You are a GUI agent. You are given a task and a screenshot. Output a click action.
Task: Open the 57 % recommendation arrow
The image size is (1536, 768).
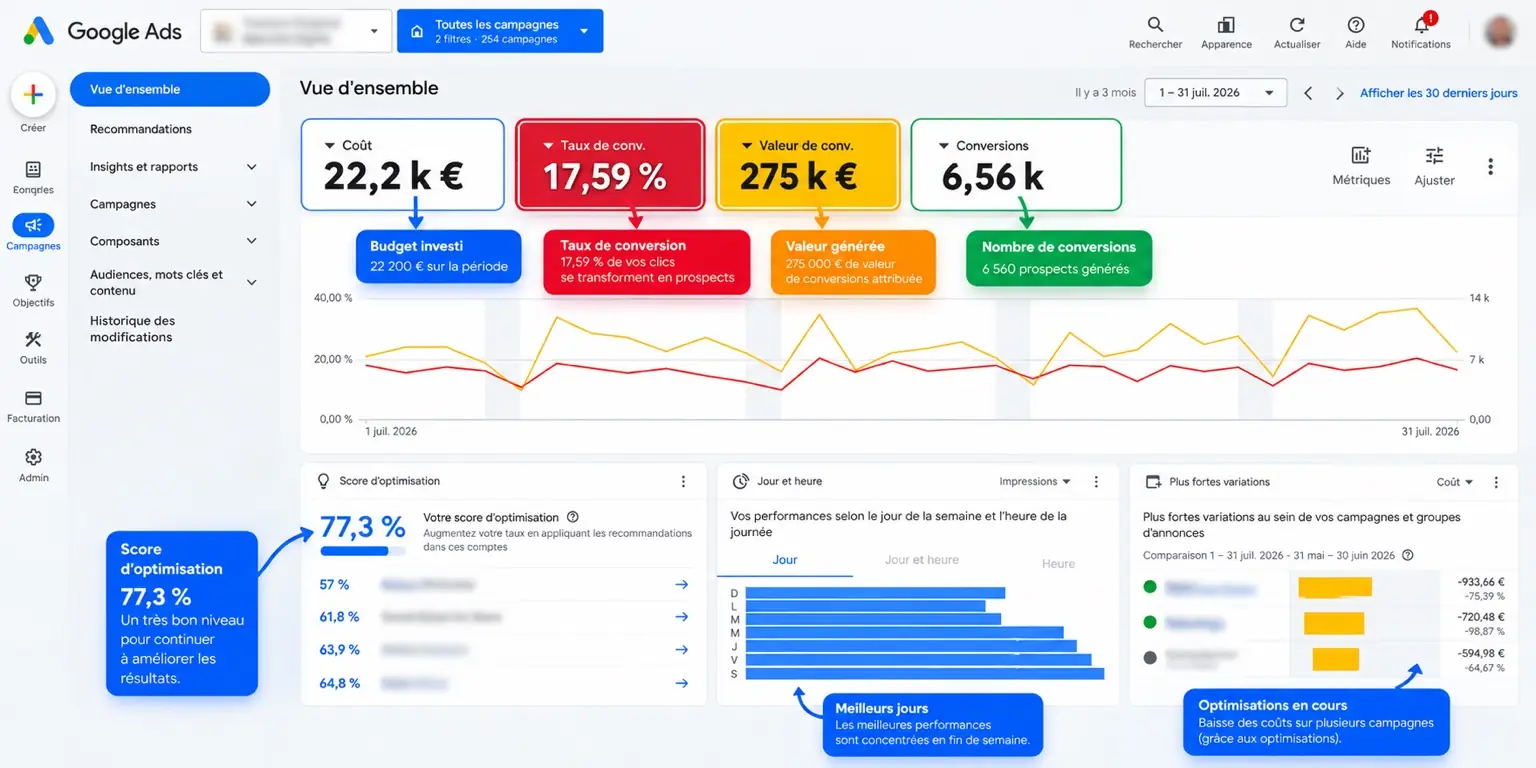click(681, 584)
